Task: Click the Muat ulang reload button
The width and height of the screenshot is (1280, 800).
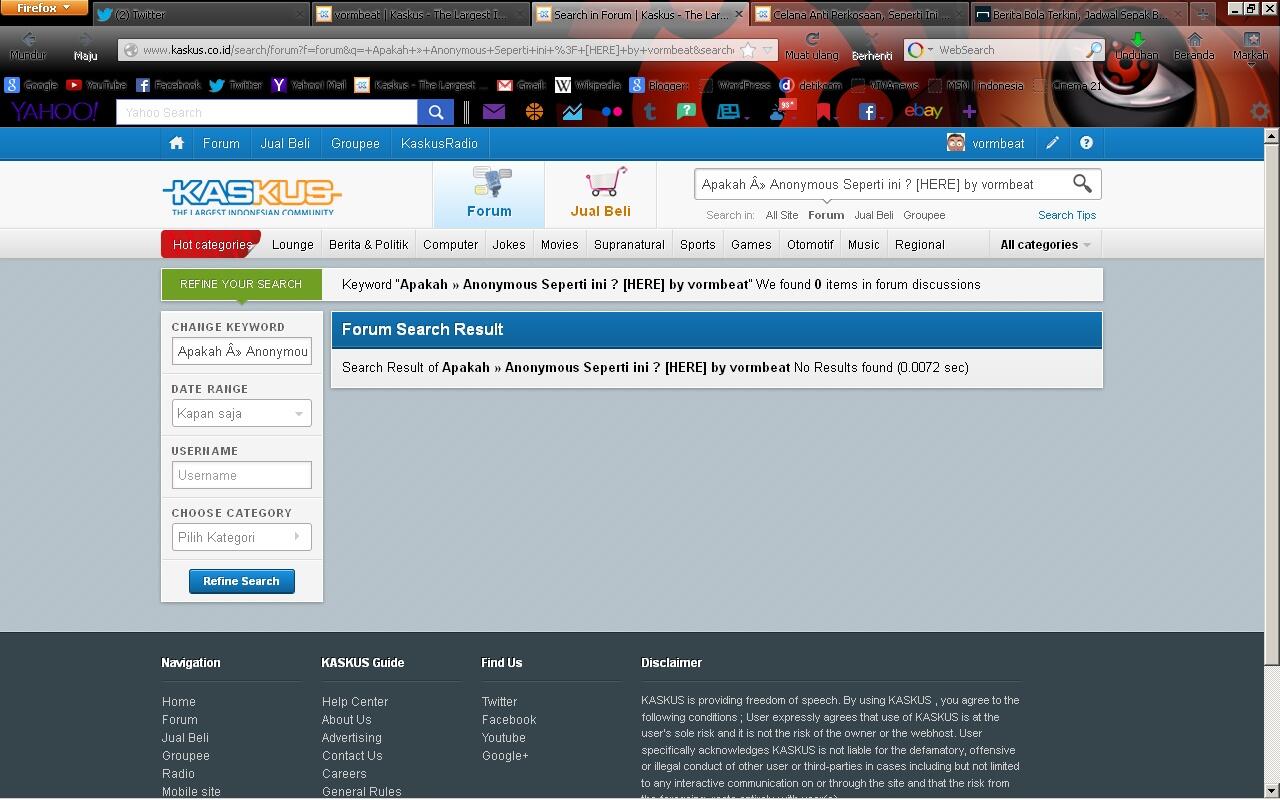Action: click(812, 46)
